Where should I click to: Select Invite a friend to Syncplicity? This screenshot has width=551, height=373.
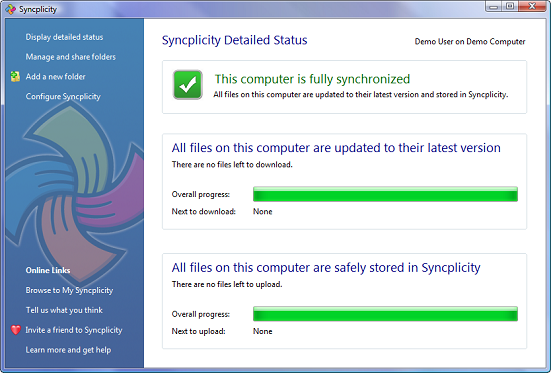(74, 330)
